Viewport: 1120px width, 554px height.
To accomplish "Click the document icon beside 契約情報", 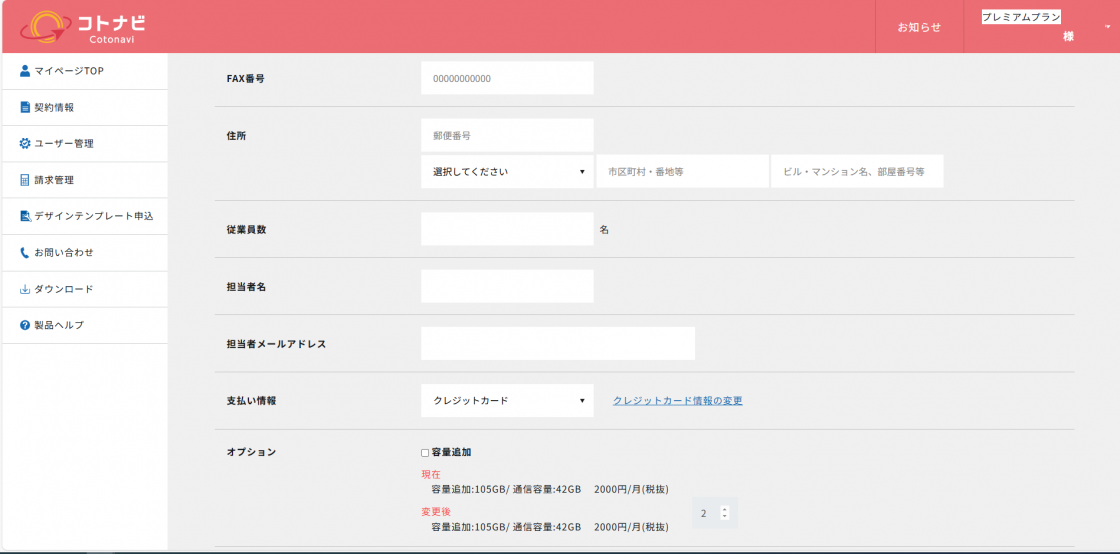I will click(25, 107).
